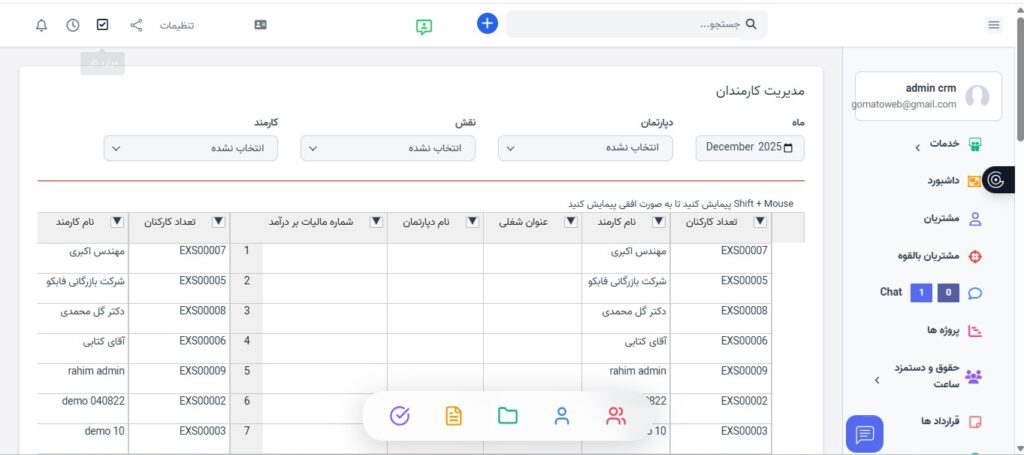Open filter on نام دپارتمان column
1024x455 pixels.
[472, 222]
